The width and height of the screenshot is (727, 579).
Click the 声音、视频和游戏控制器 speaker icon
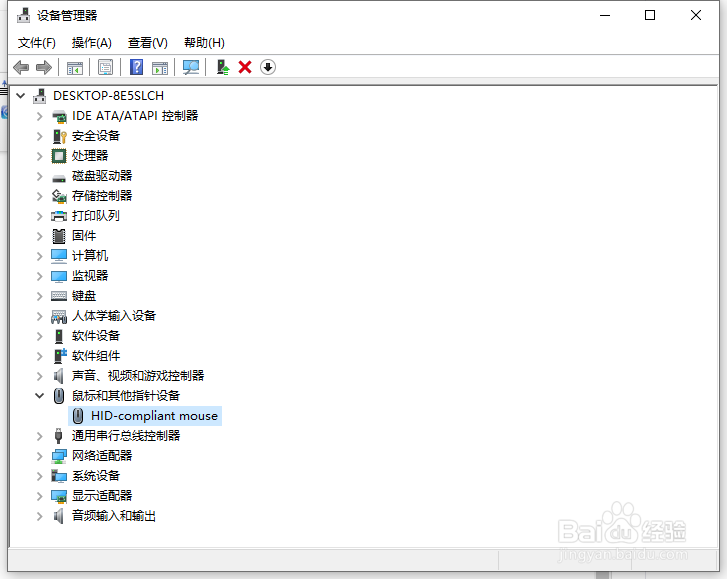pyautogui.click(x=58, y=376)
